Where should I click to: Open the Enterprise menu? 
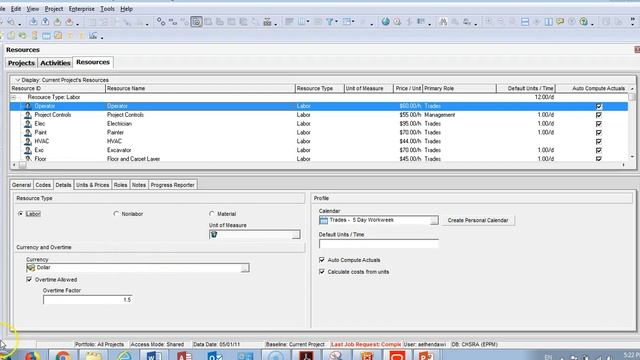coord(82,9)
